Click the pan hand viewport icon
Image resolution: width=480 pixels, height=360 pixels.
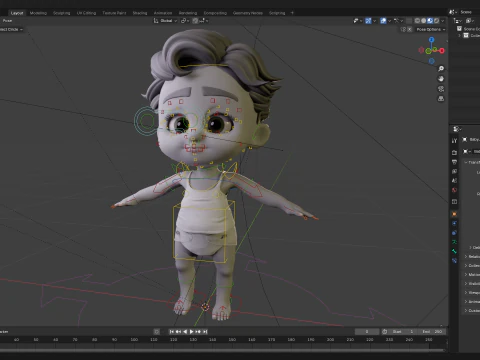[441, 79]
